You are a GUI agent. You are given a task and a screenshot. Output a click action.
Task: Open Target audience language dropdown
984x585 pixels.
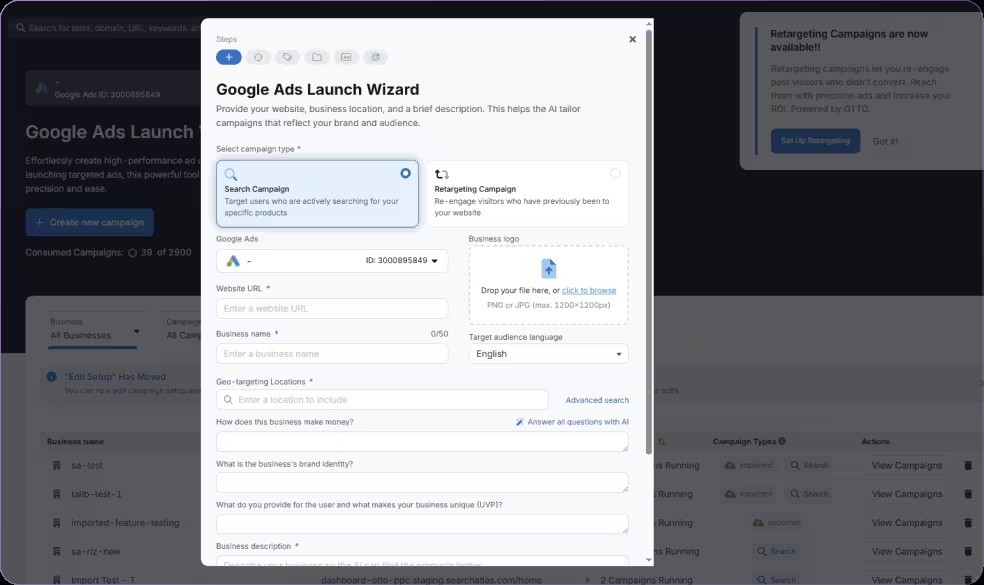pyautogui.click(x=548, y=353)
